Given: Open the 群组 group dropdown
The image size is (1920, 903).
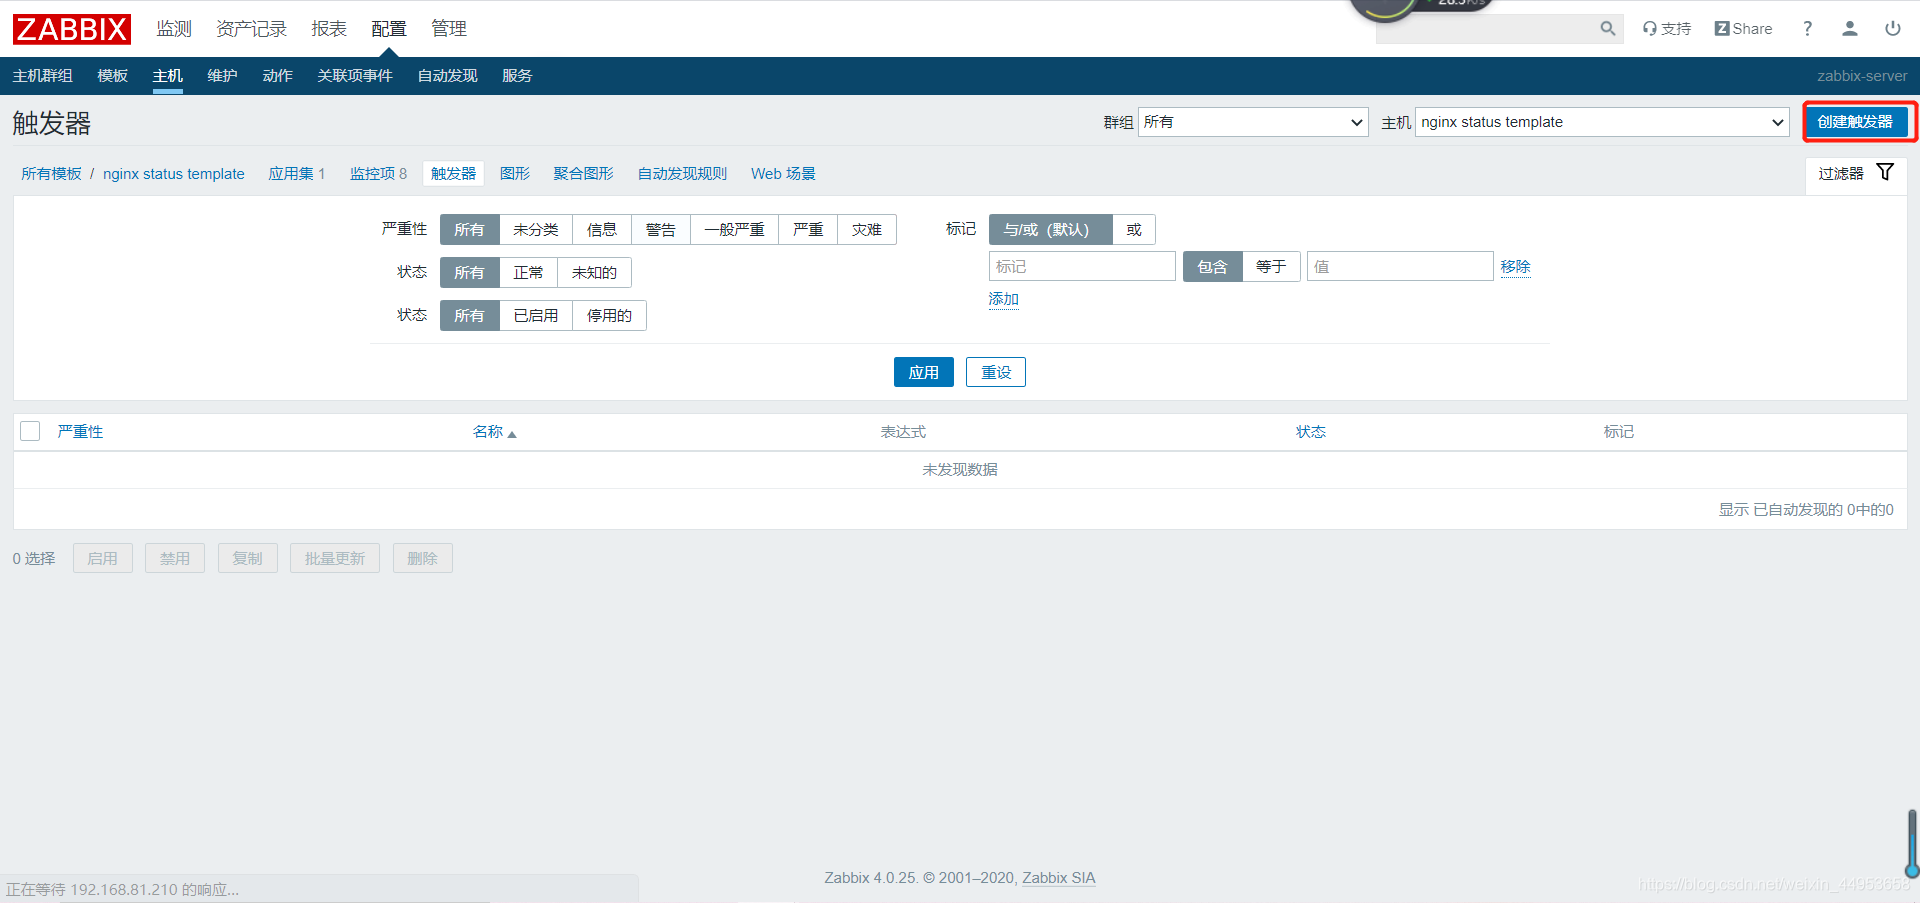Looking at the screenshot, I should [1253, 122].
